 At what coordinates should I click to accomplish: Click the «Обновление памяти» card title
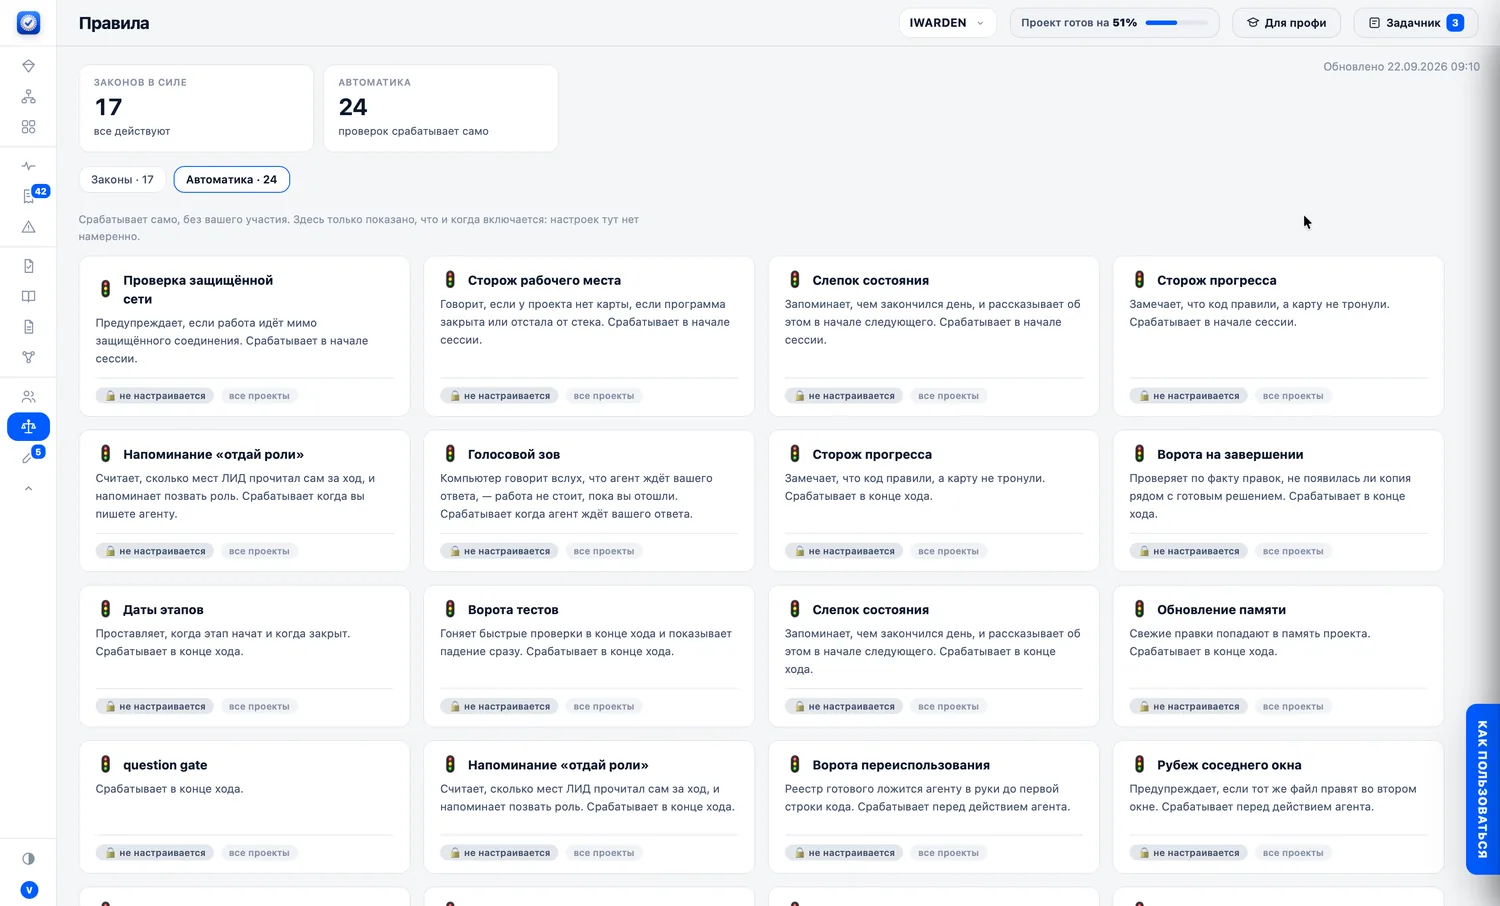[1221, 610]
